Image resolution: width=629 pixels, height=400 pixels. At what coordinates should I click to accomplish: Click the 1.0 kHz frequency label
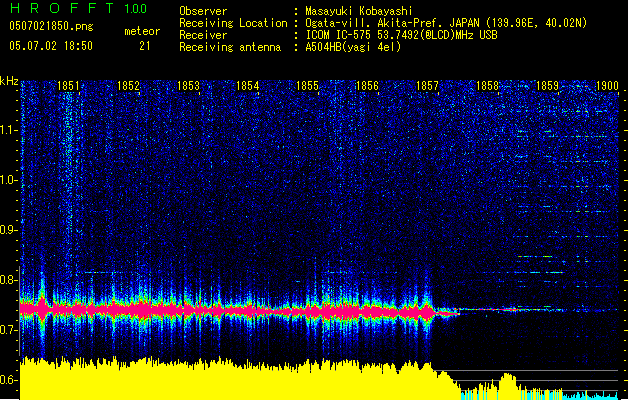(x=8, y=180)
